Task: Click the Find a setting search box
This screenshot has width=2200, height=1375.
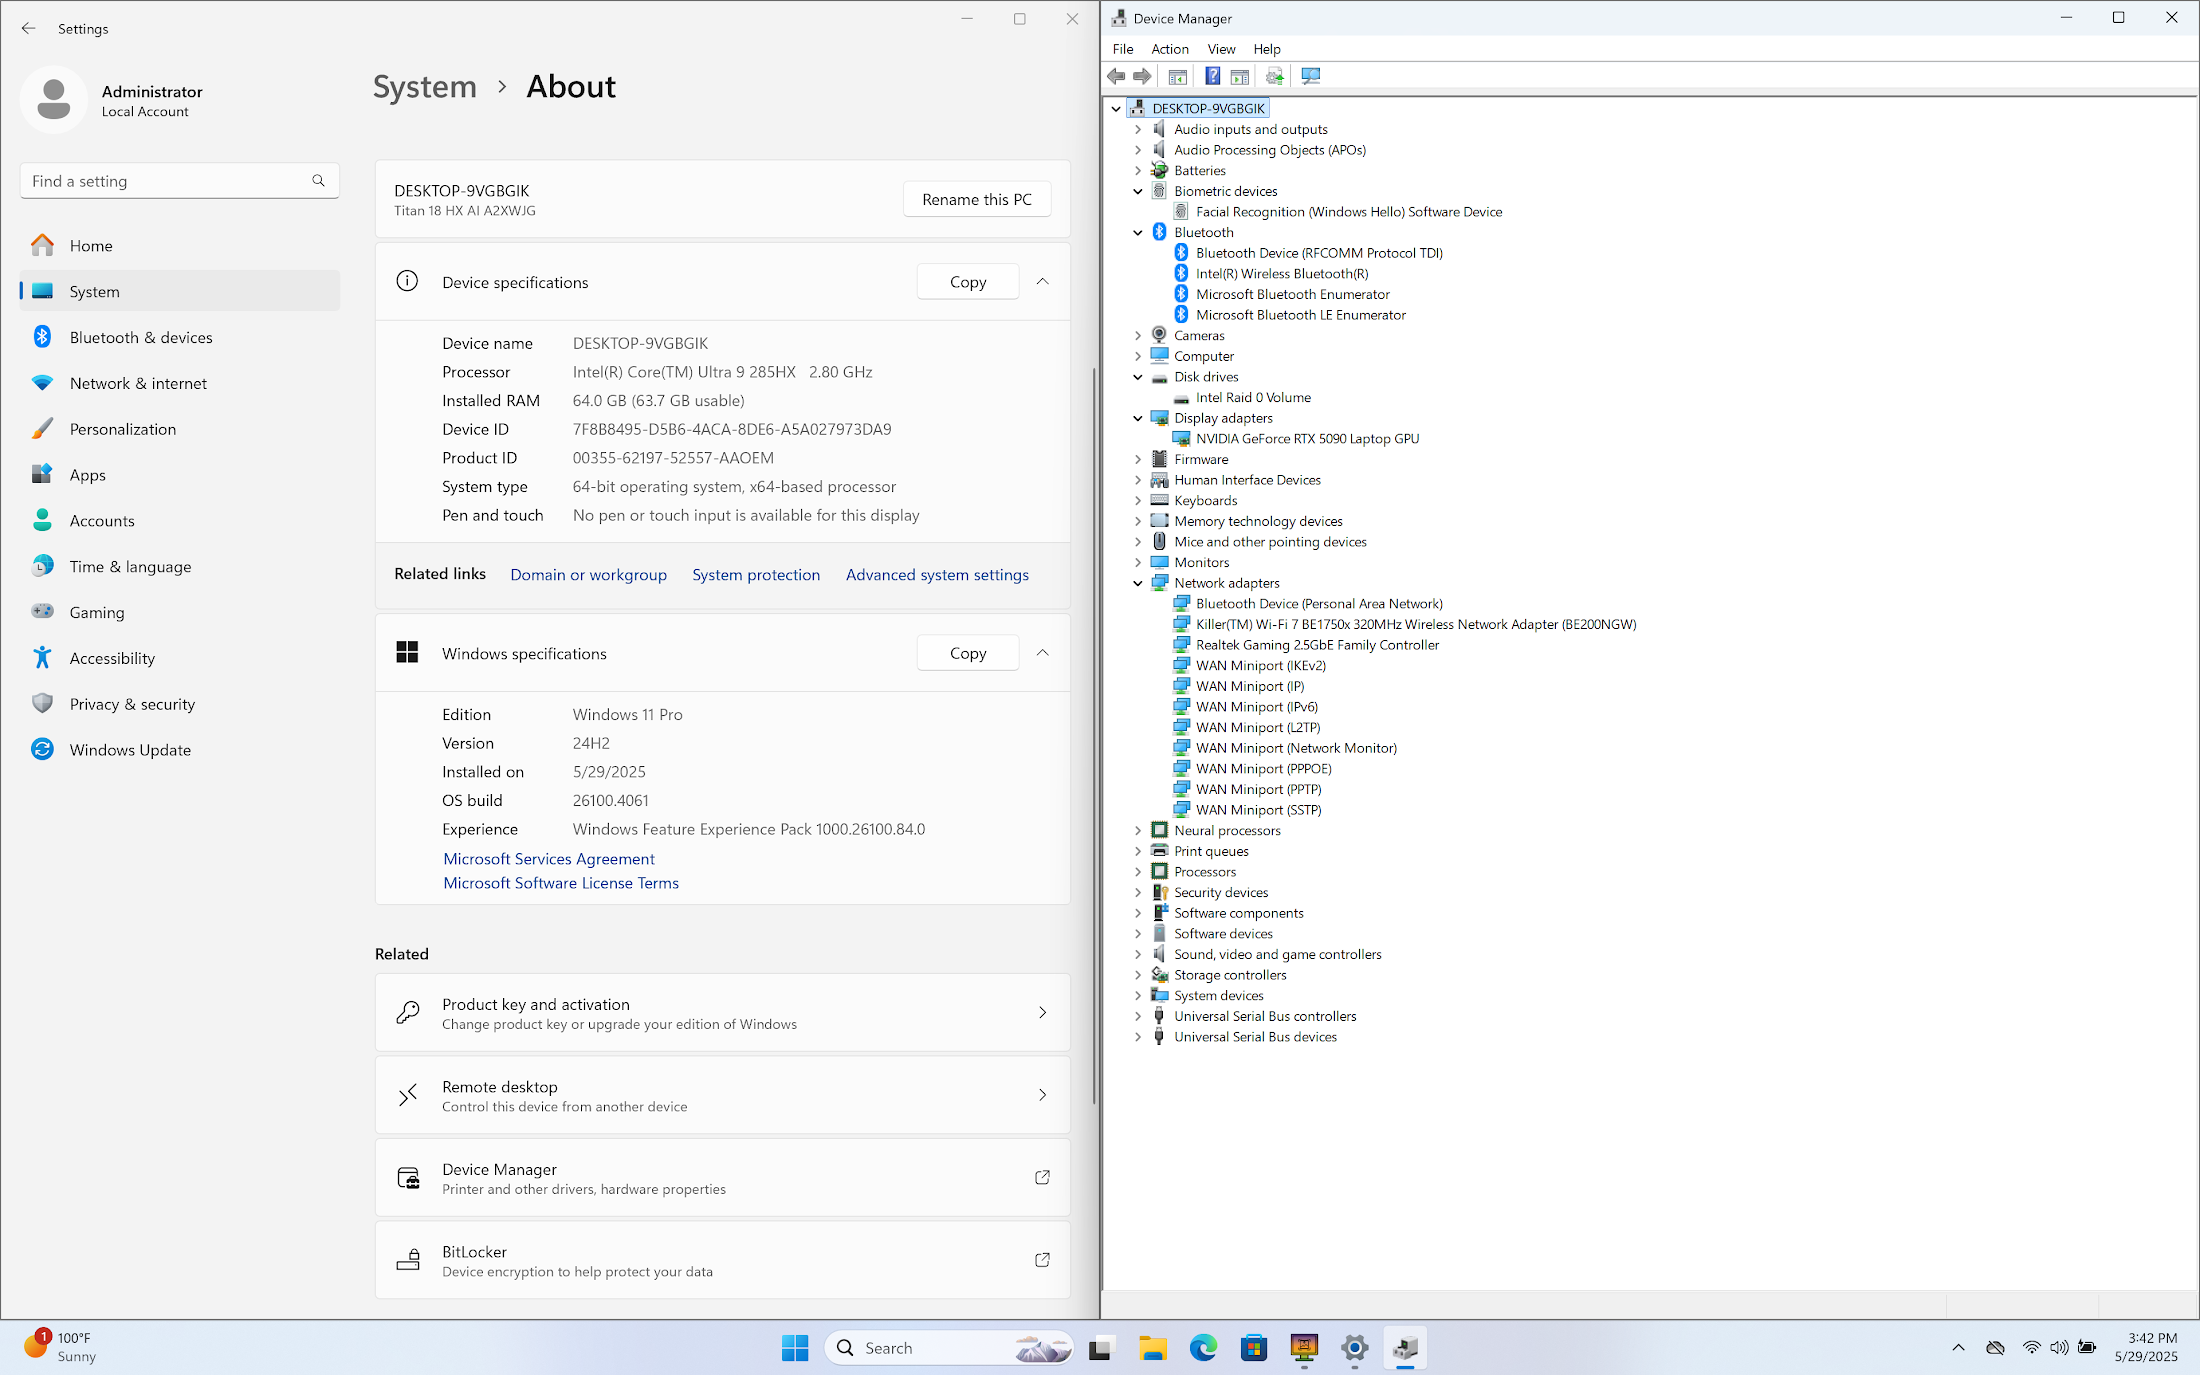Action: click(180, 181)
